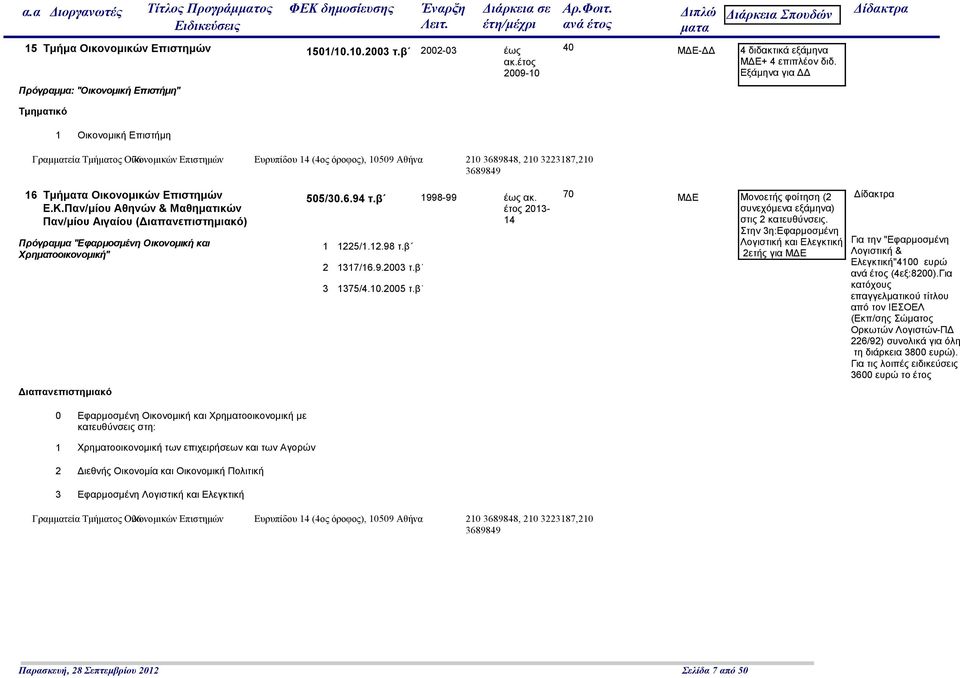Click 'Πρόγραμμα "Εφαρμοσμένη Οικονομική και Χρηματοοικονομική"'
960x678 pixels.
(x=114, y=249)
